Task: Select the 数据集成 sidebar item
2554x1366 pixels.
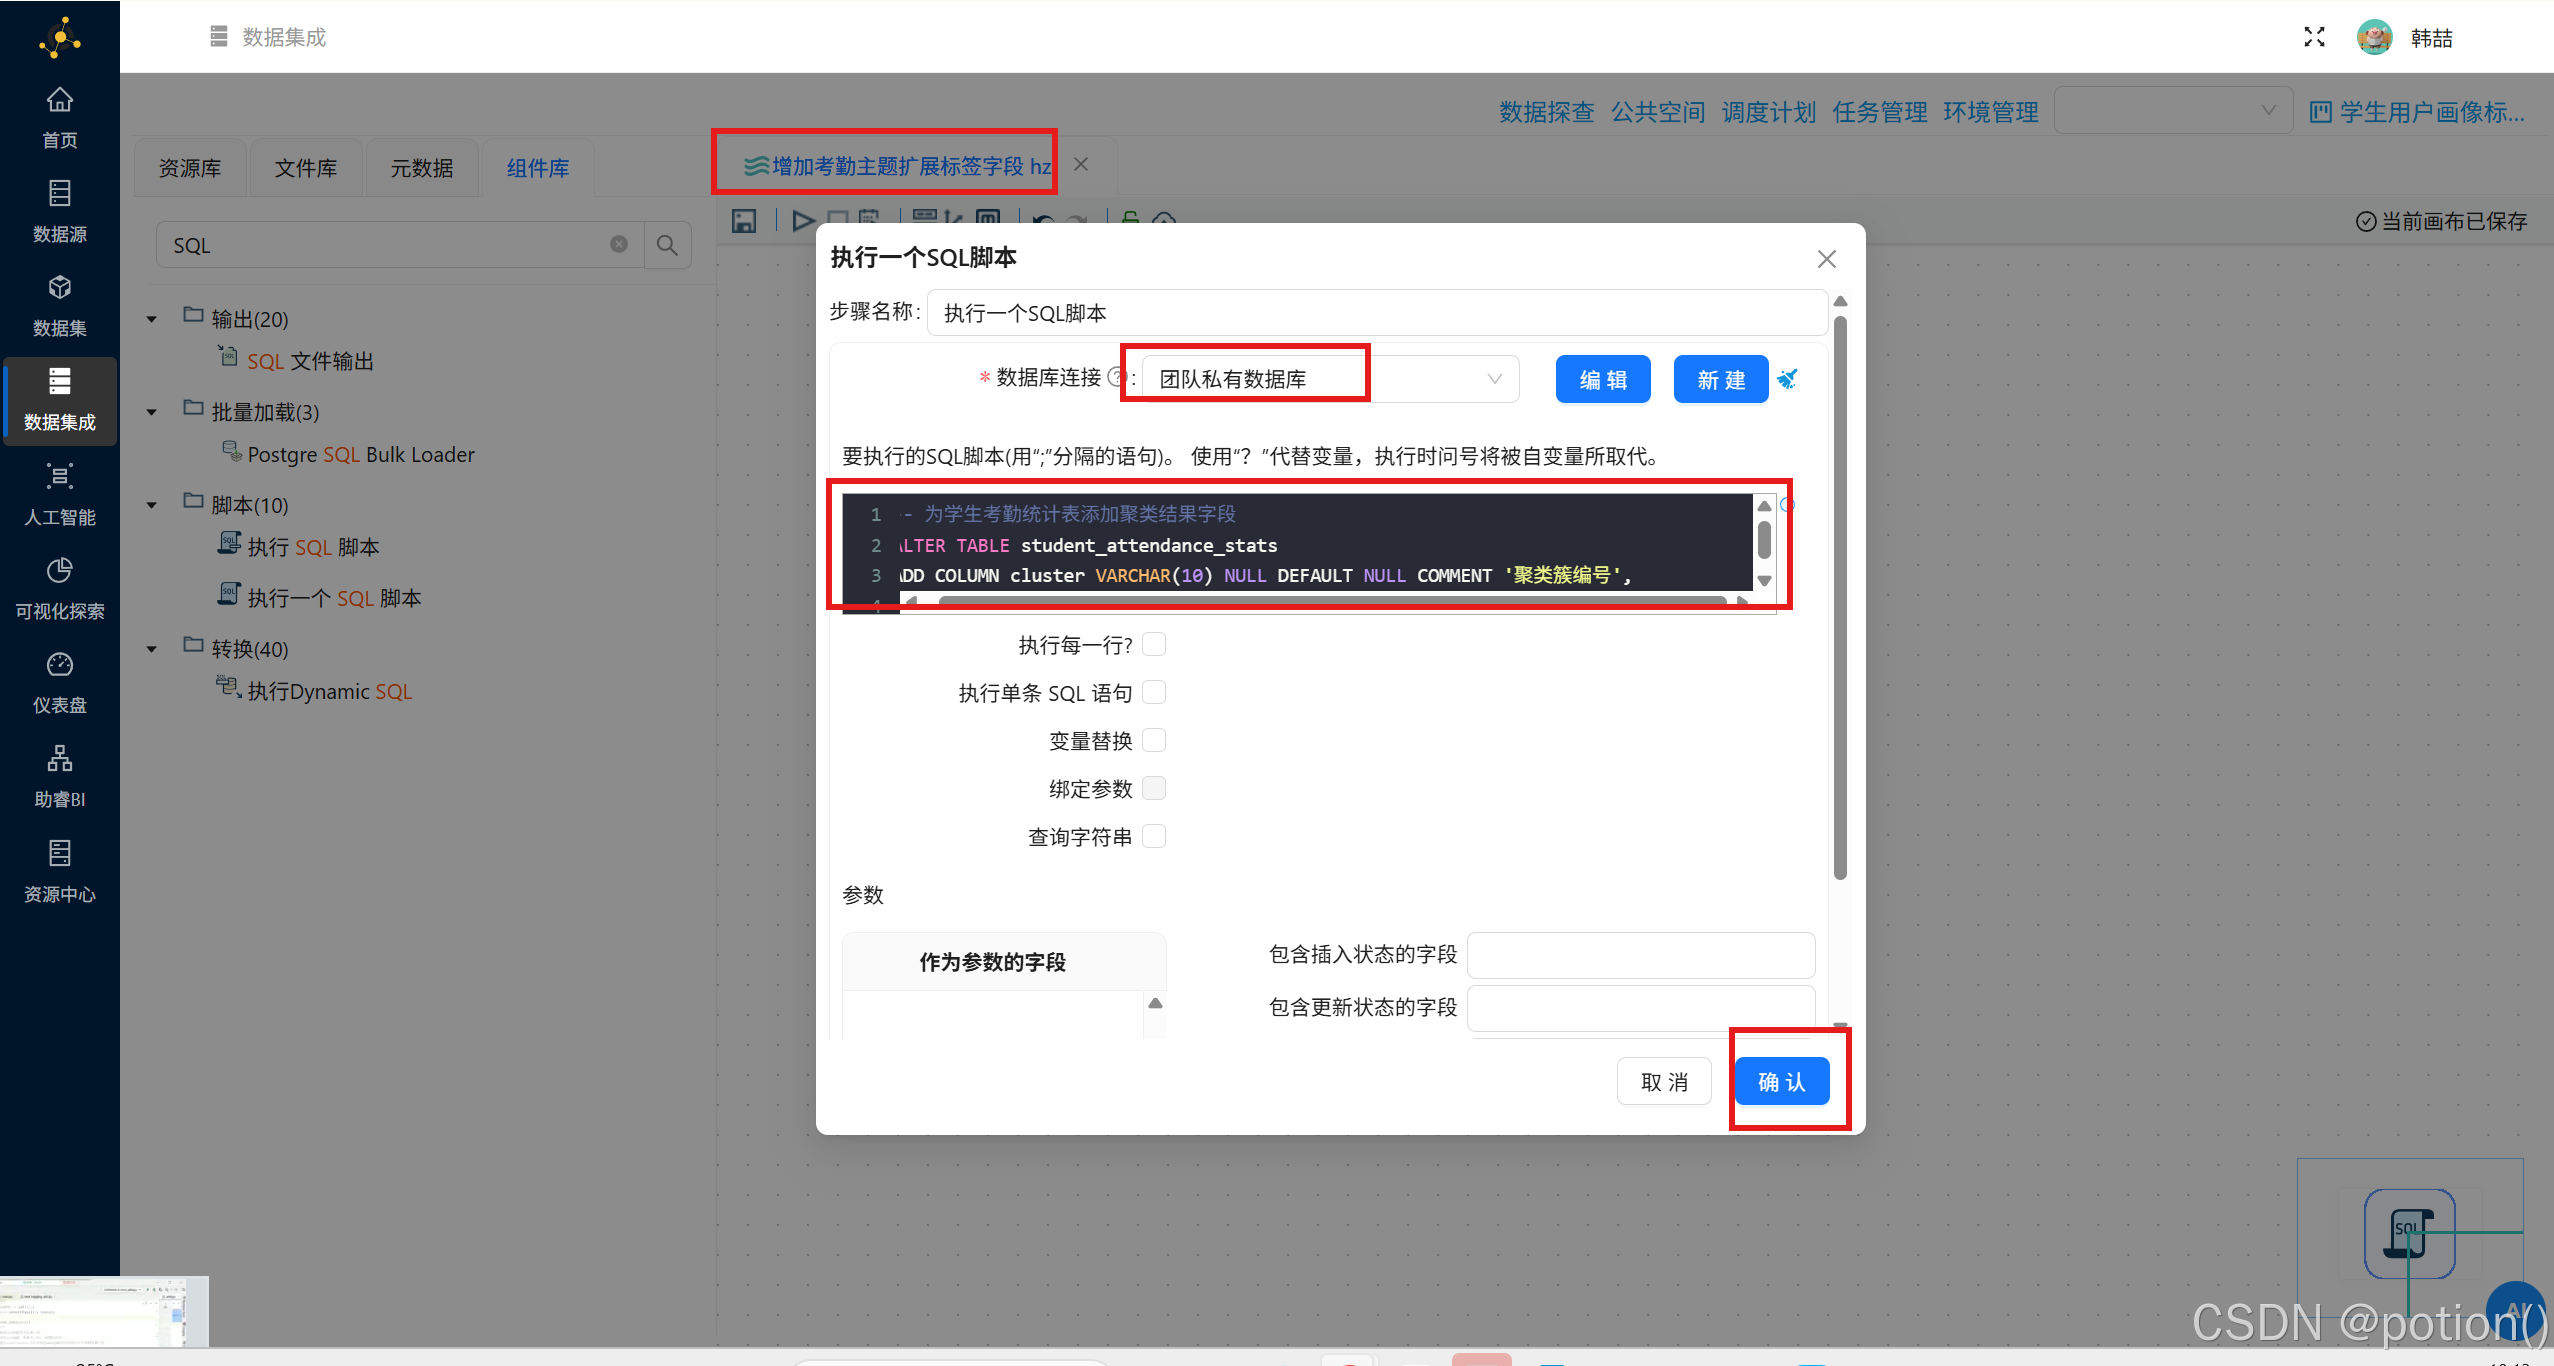Action: click(x=60, y=400)
